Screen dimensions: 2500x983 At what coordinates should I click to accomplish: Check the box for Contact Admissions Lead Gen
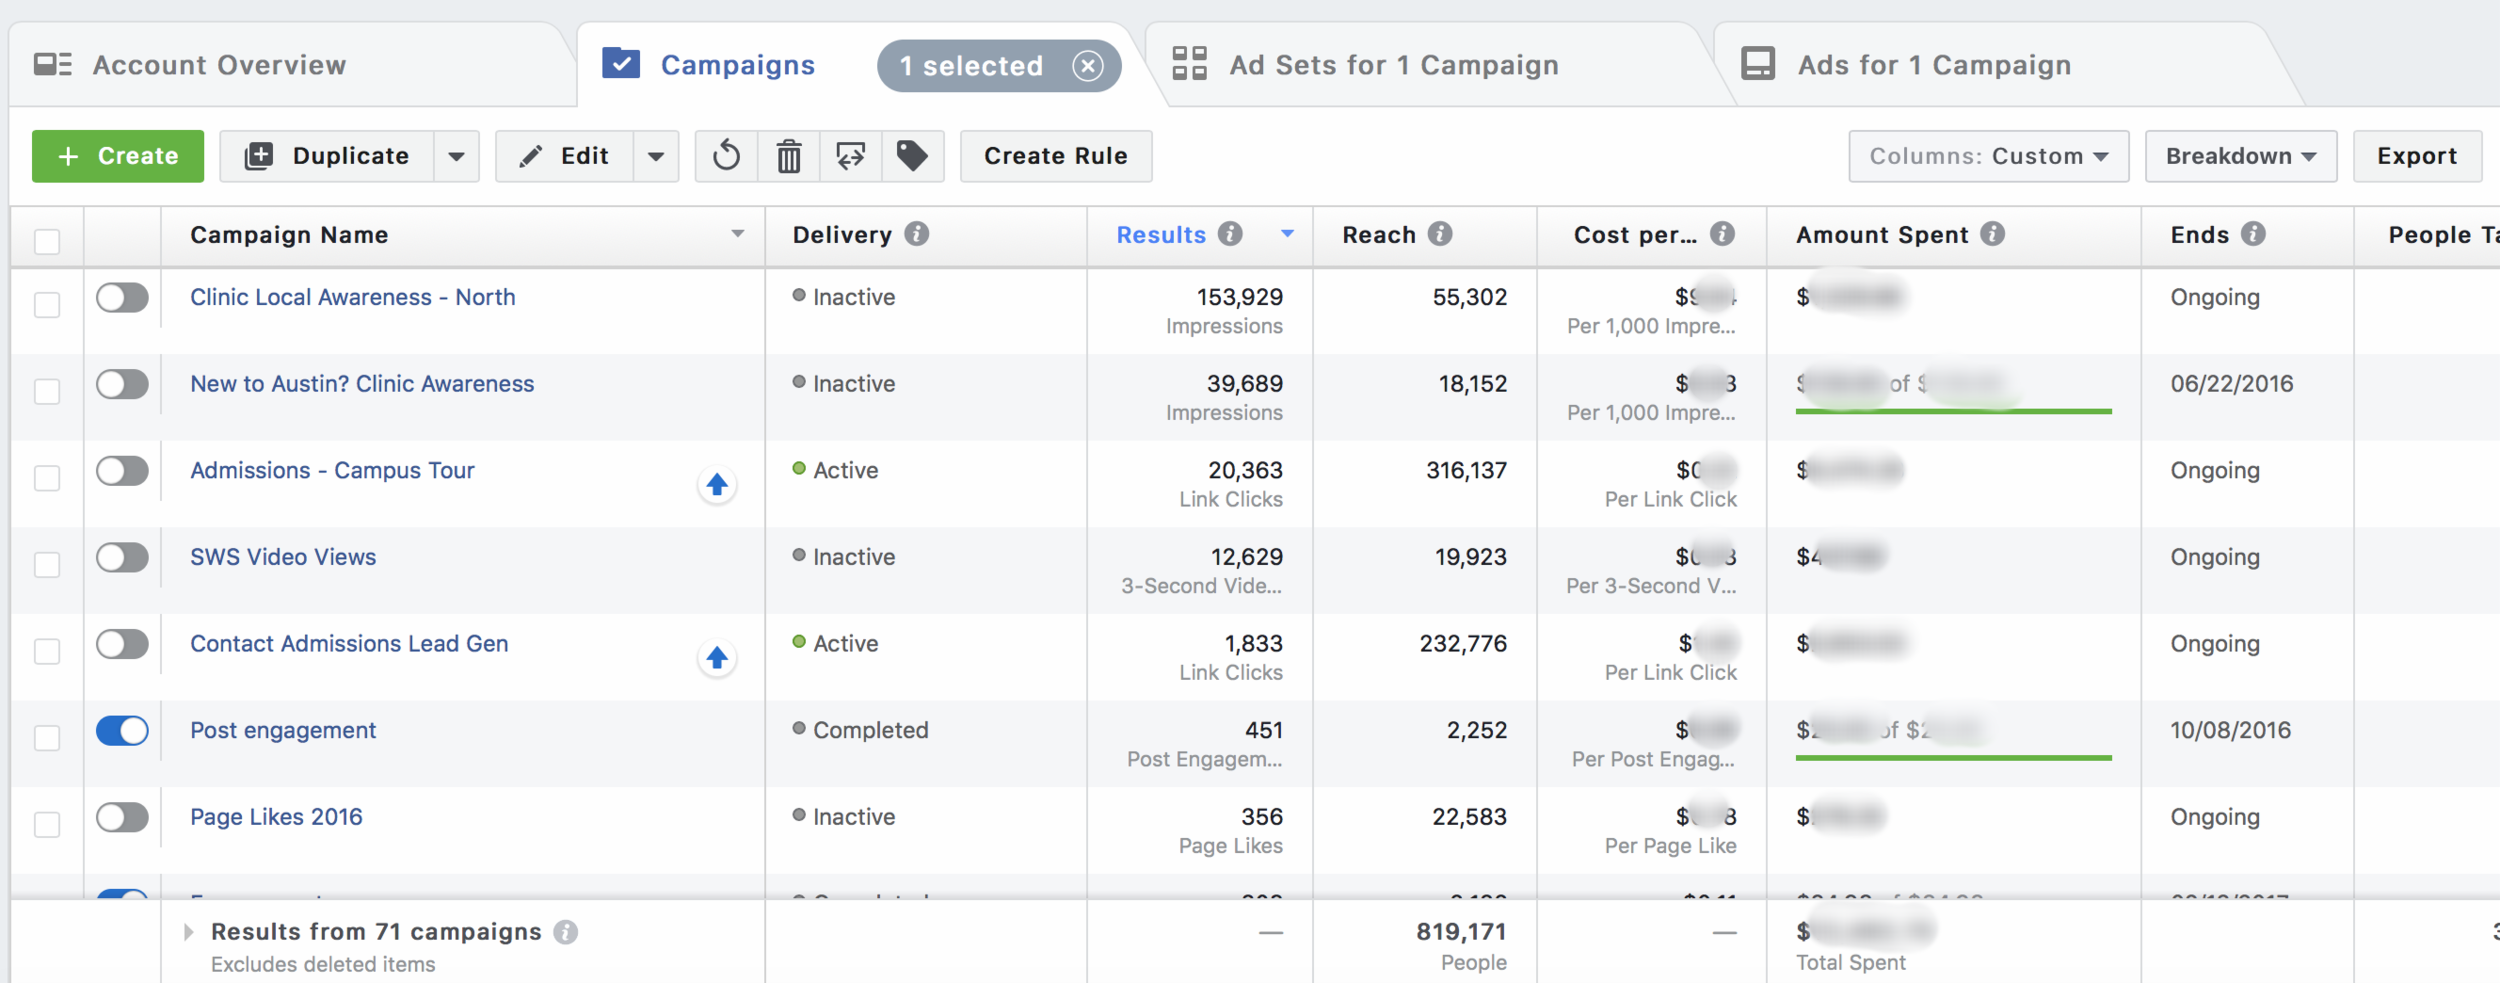[x=47, y=651]
